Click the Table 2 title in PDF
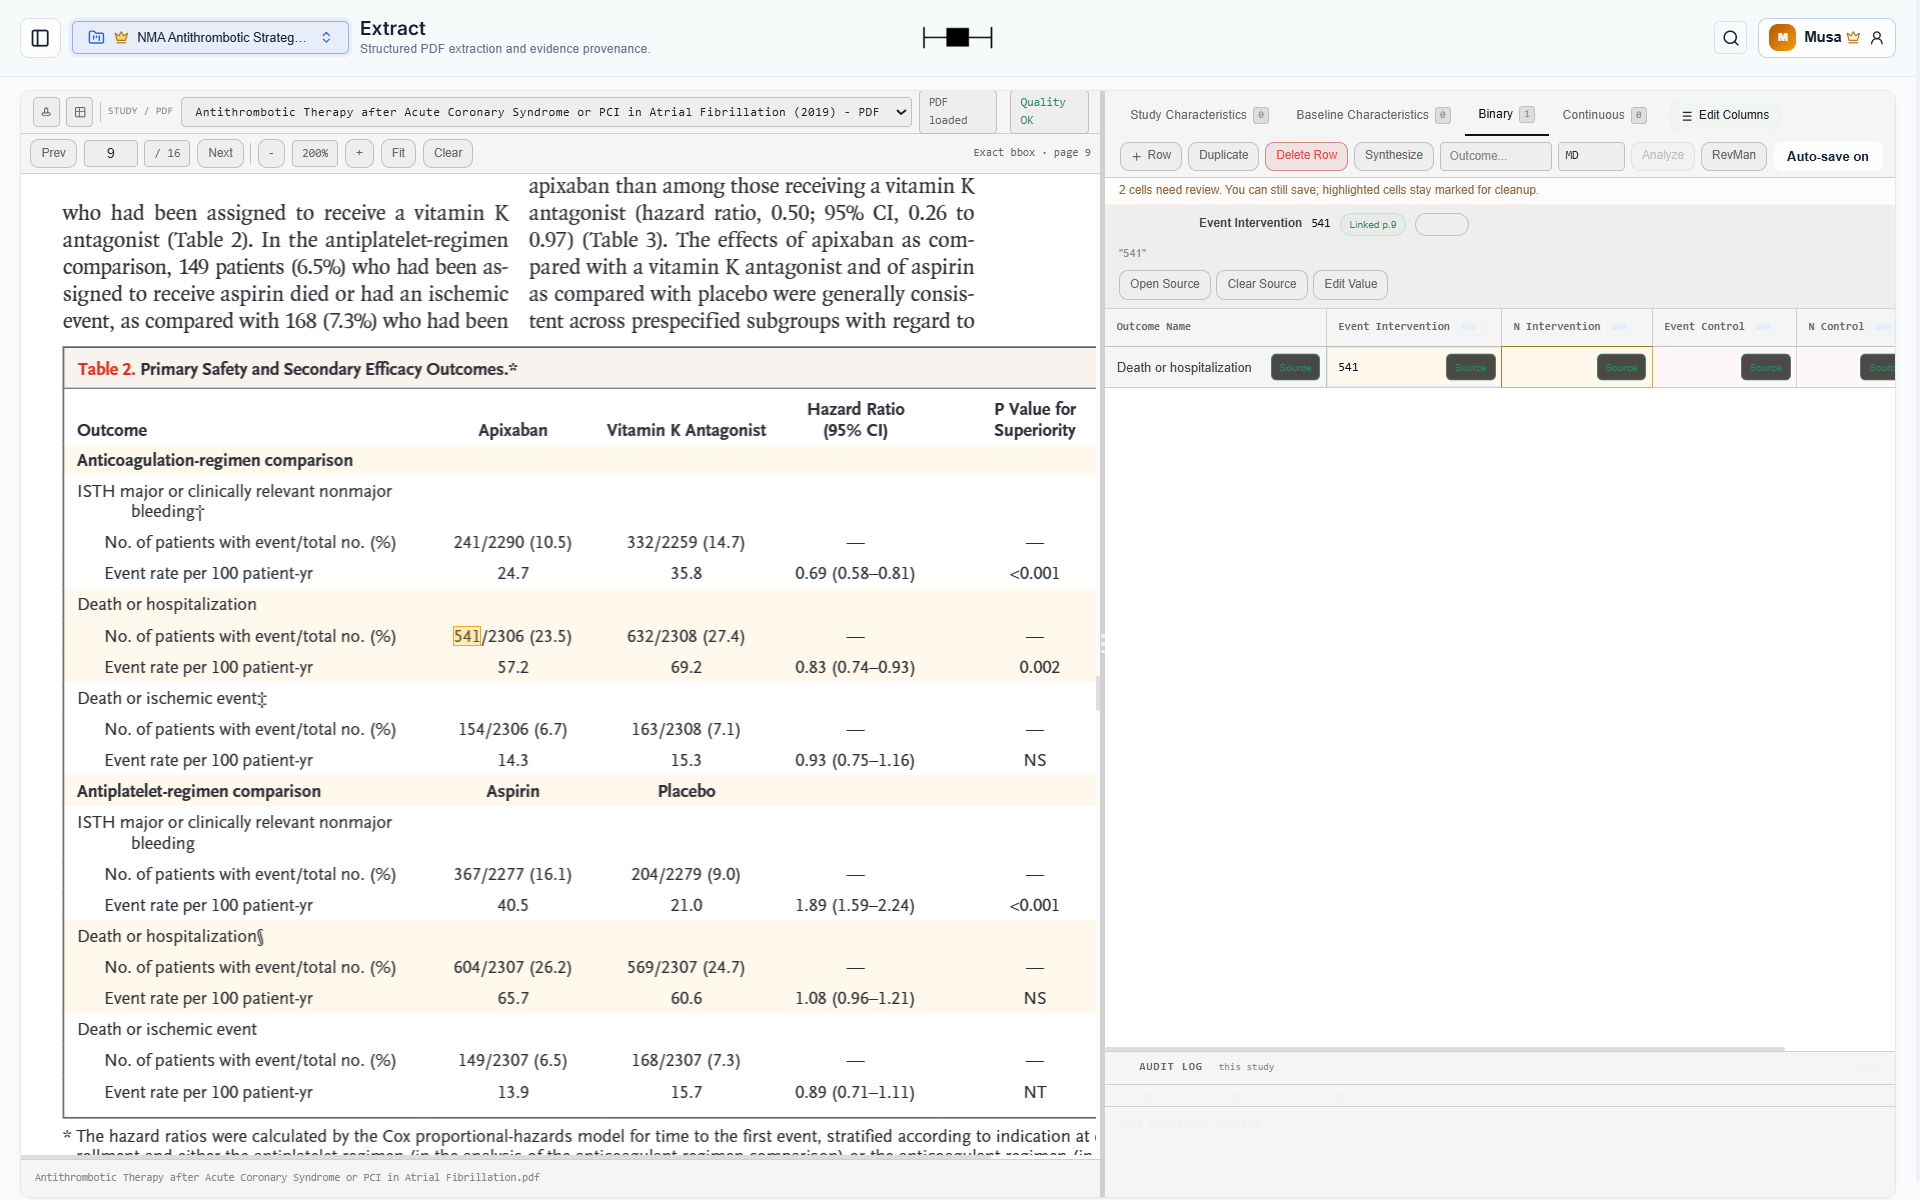The height and width of the screenshot is (1200, 1920). pyautogui.click(x=297, y=369)
